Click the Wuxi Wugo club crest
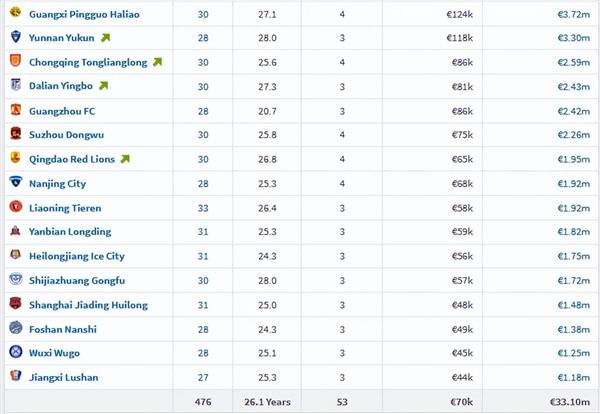Screen dimensions: 600x414 (x=15, y=352)
